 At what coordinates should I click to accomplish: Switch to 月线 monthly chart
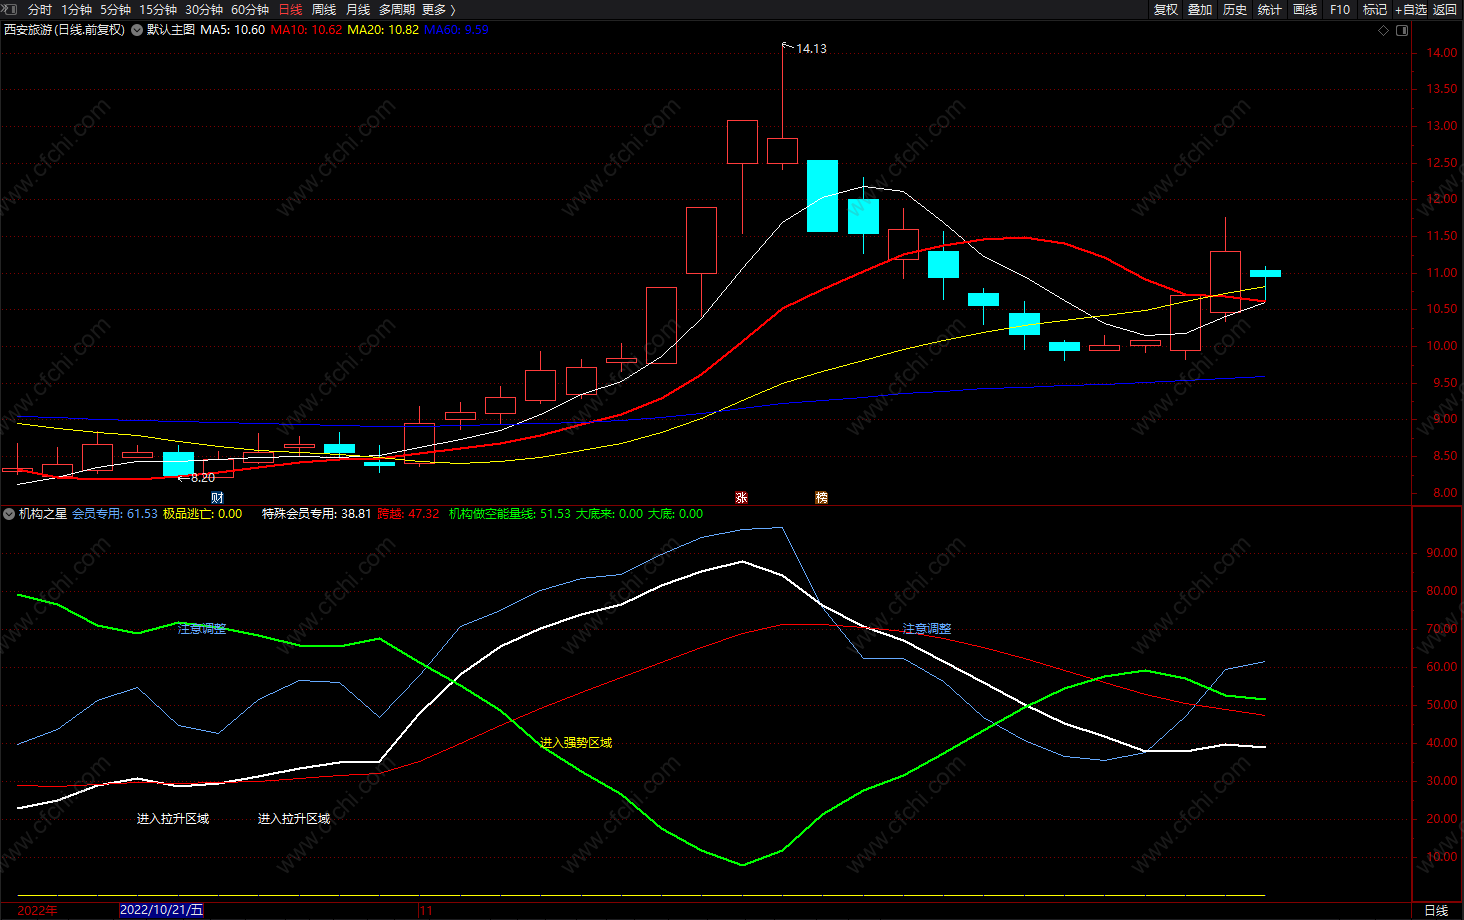pyautogui.click(x=358, y=9)
